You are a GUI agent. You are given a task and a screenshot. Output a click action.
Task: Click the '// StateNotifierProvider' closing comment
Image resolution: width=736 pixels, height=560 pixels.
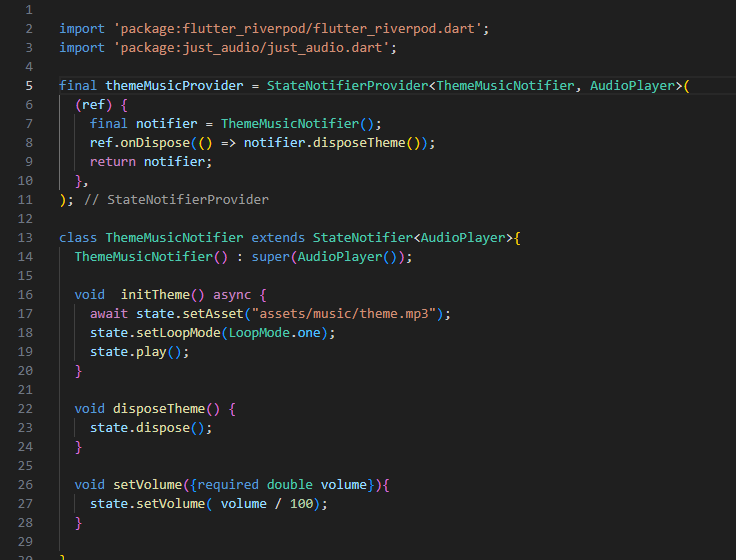pyautogui.click(x=177, y=200)
